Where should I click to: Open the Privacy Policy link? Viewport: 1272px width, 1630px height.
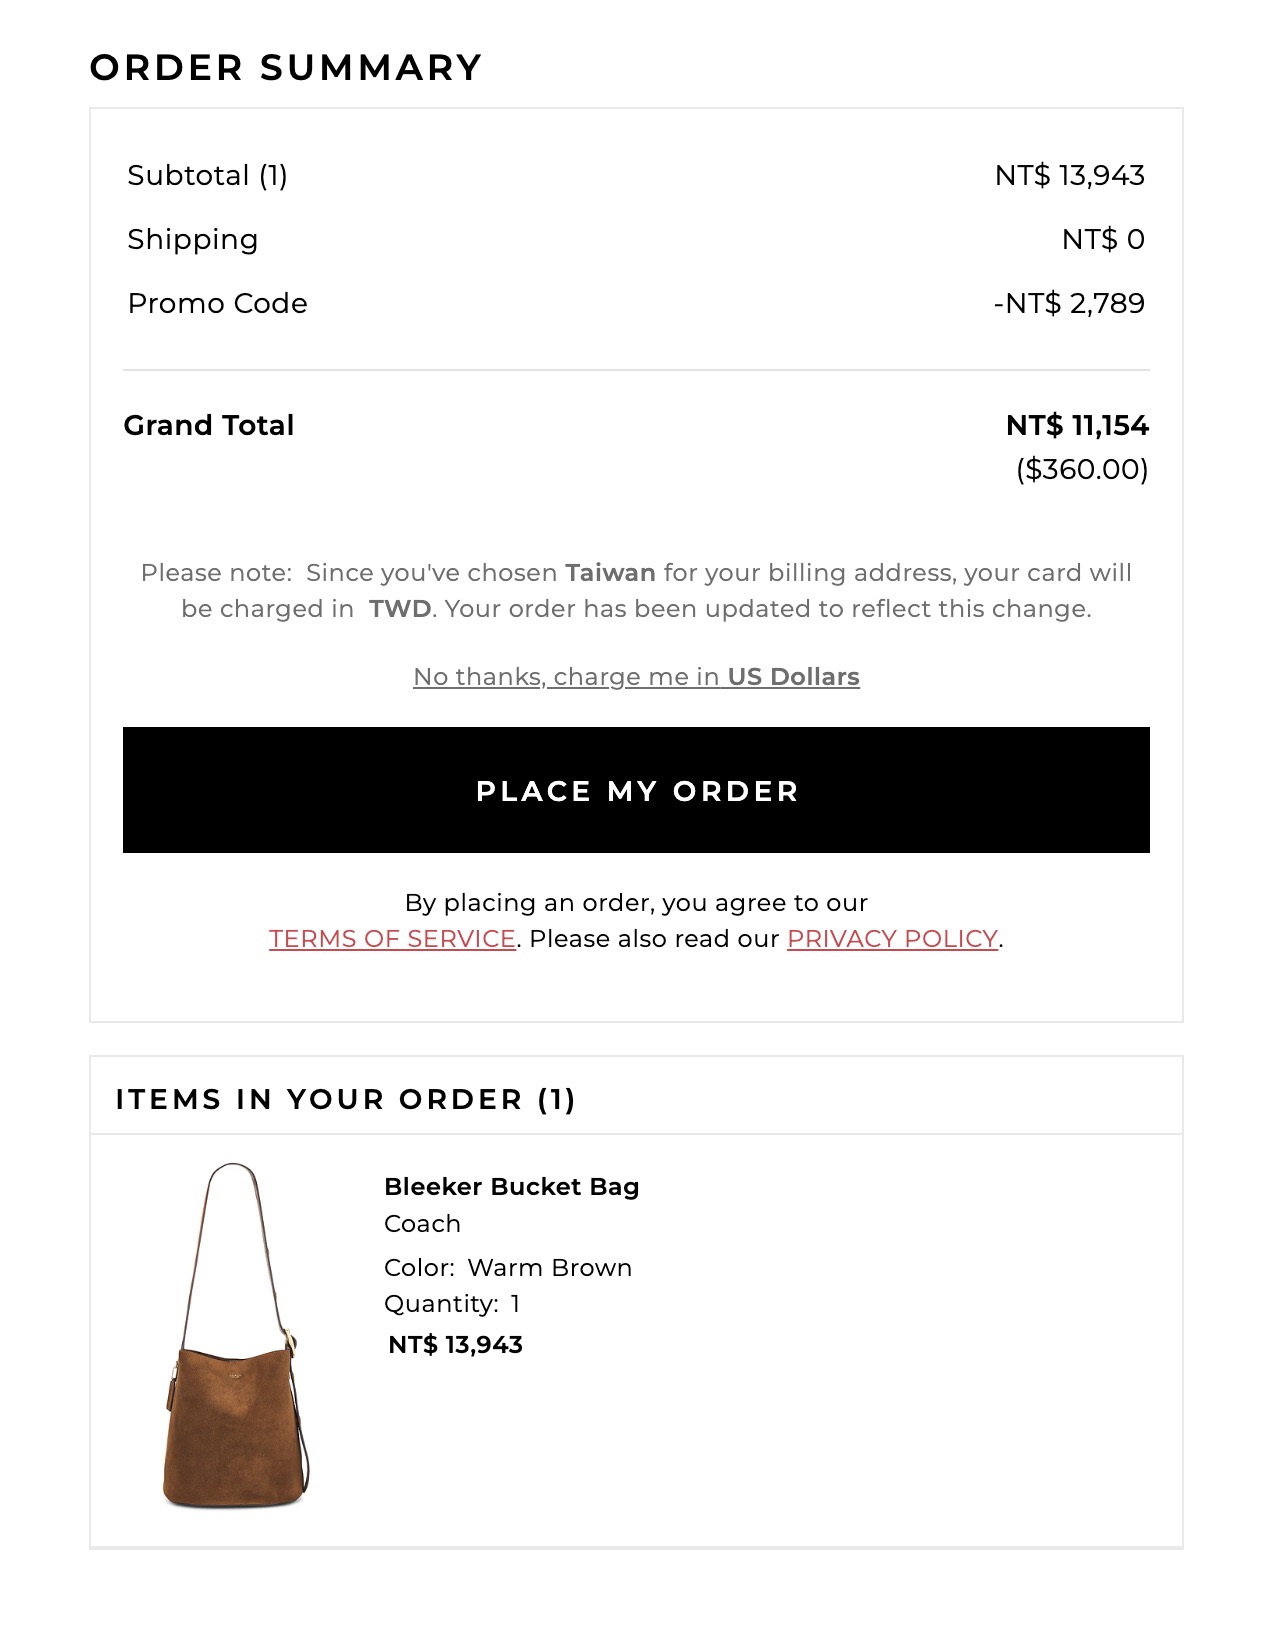(892, 939)
